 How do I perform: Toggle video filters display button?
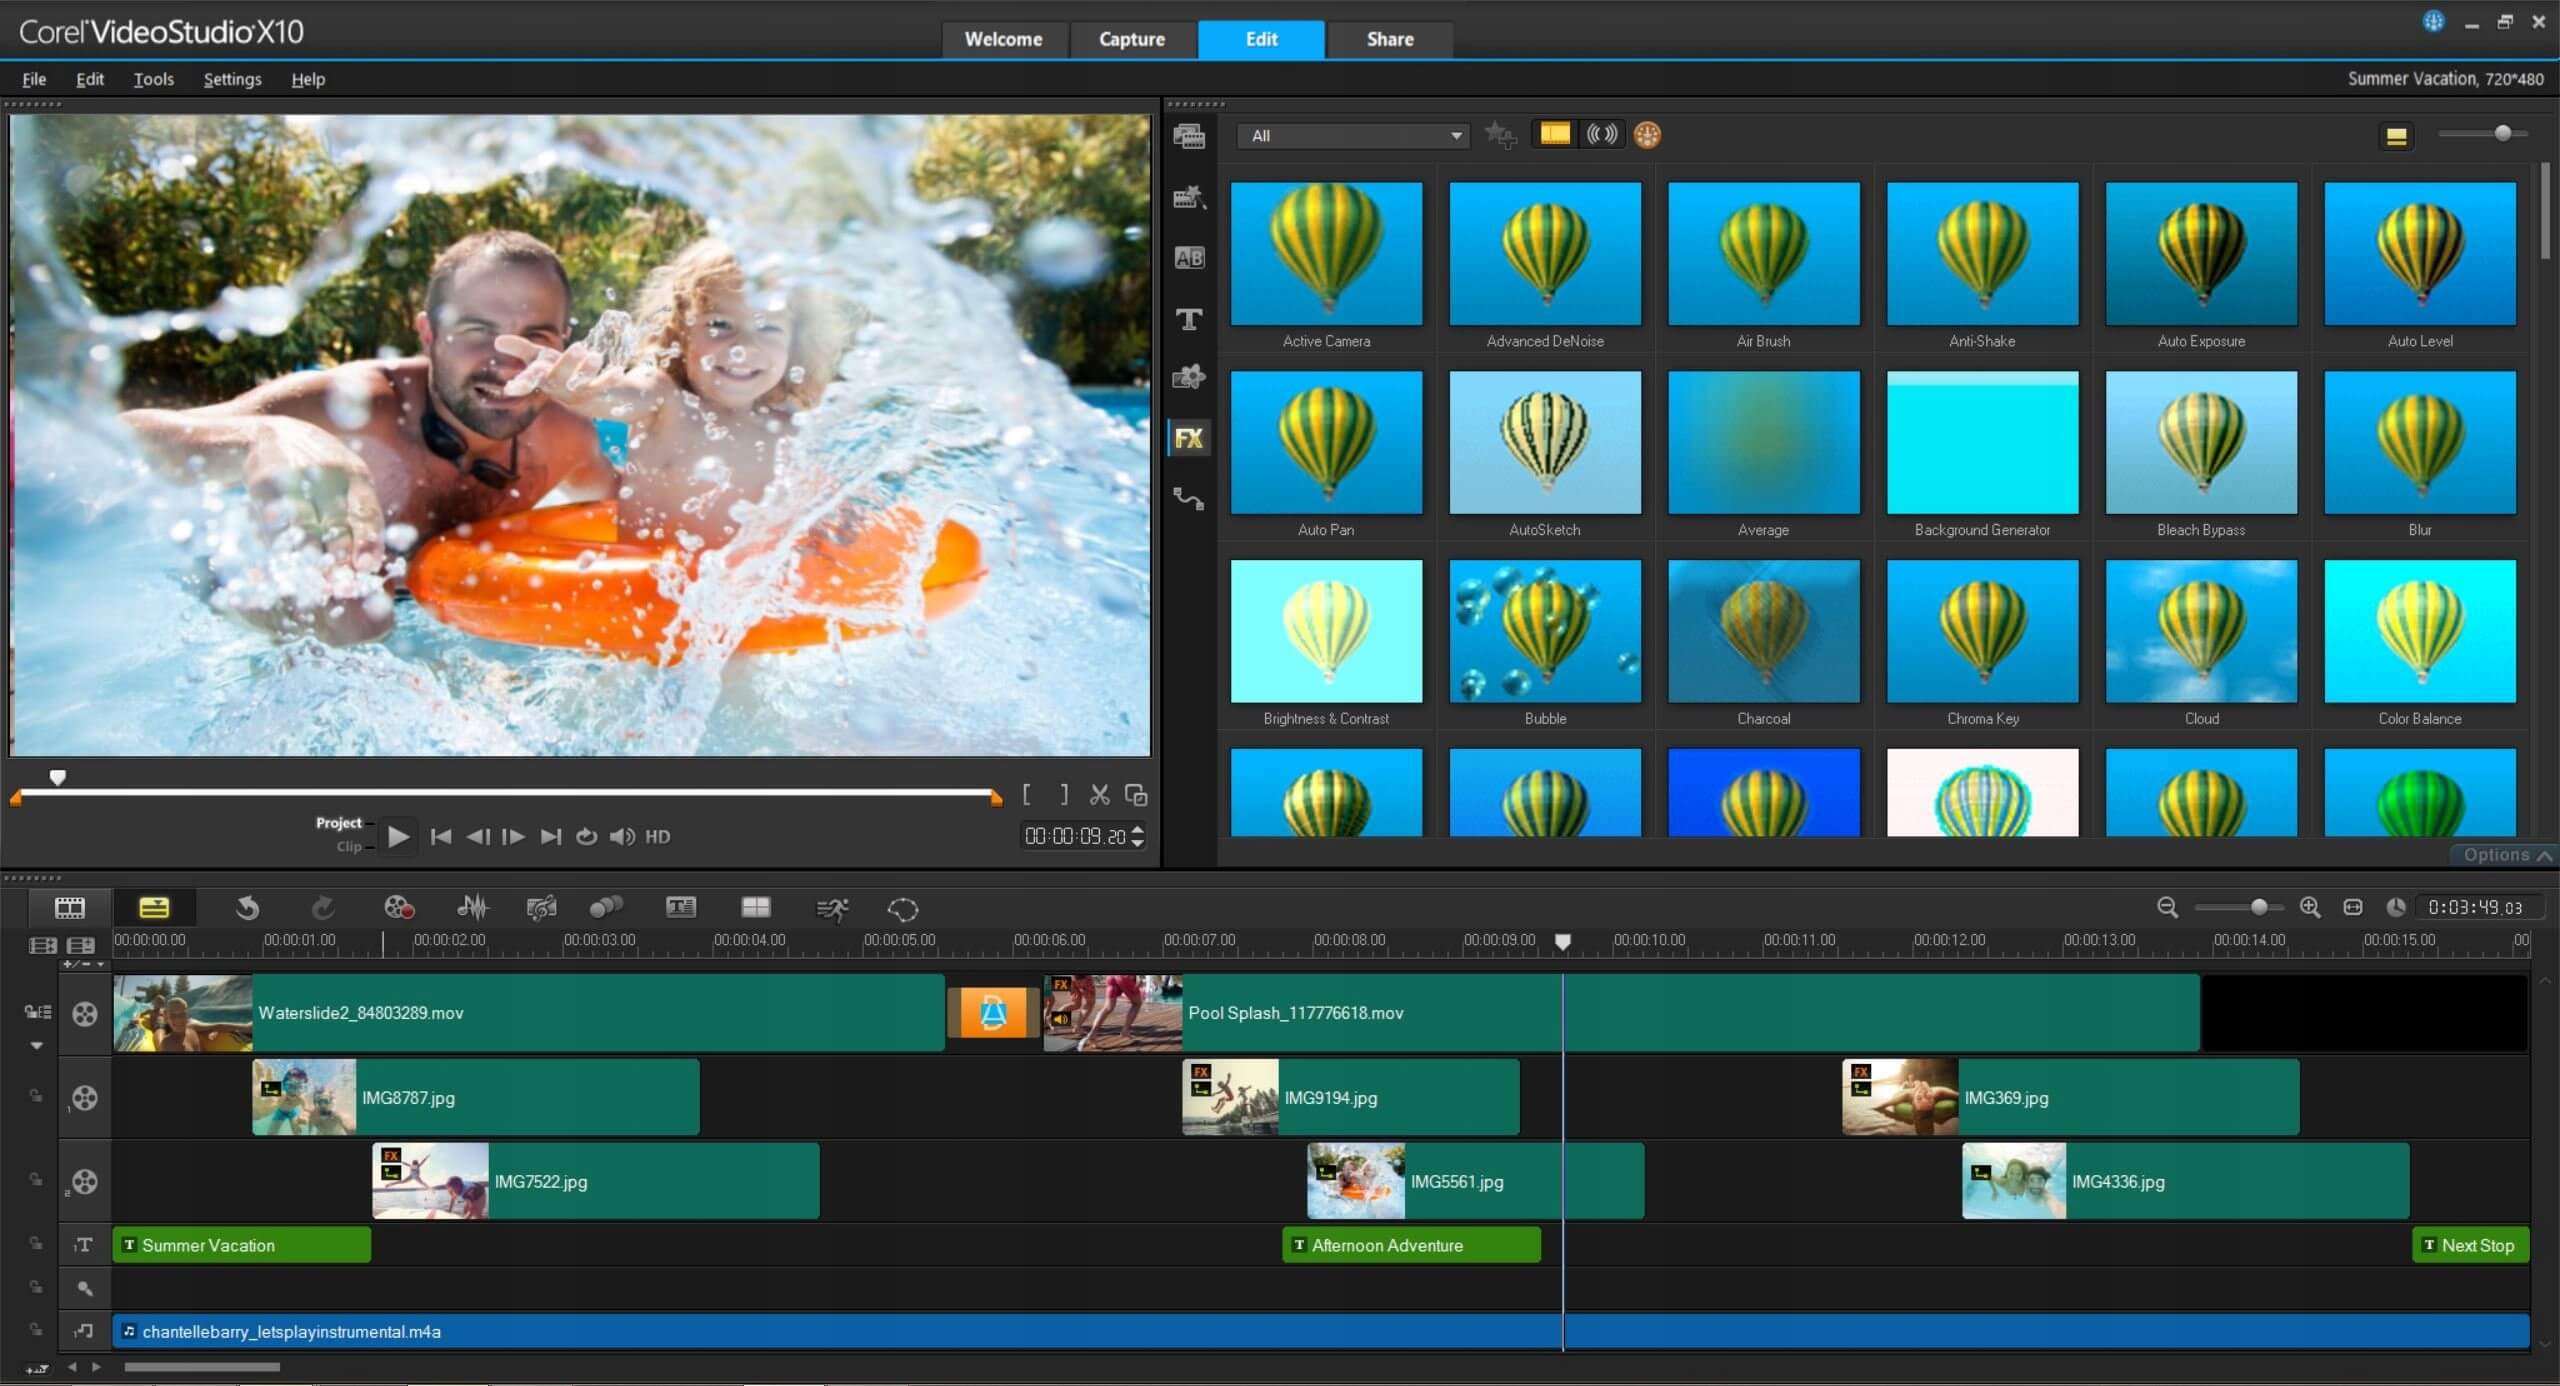coord(1555,134)
